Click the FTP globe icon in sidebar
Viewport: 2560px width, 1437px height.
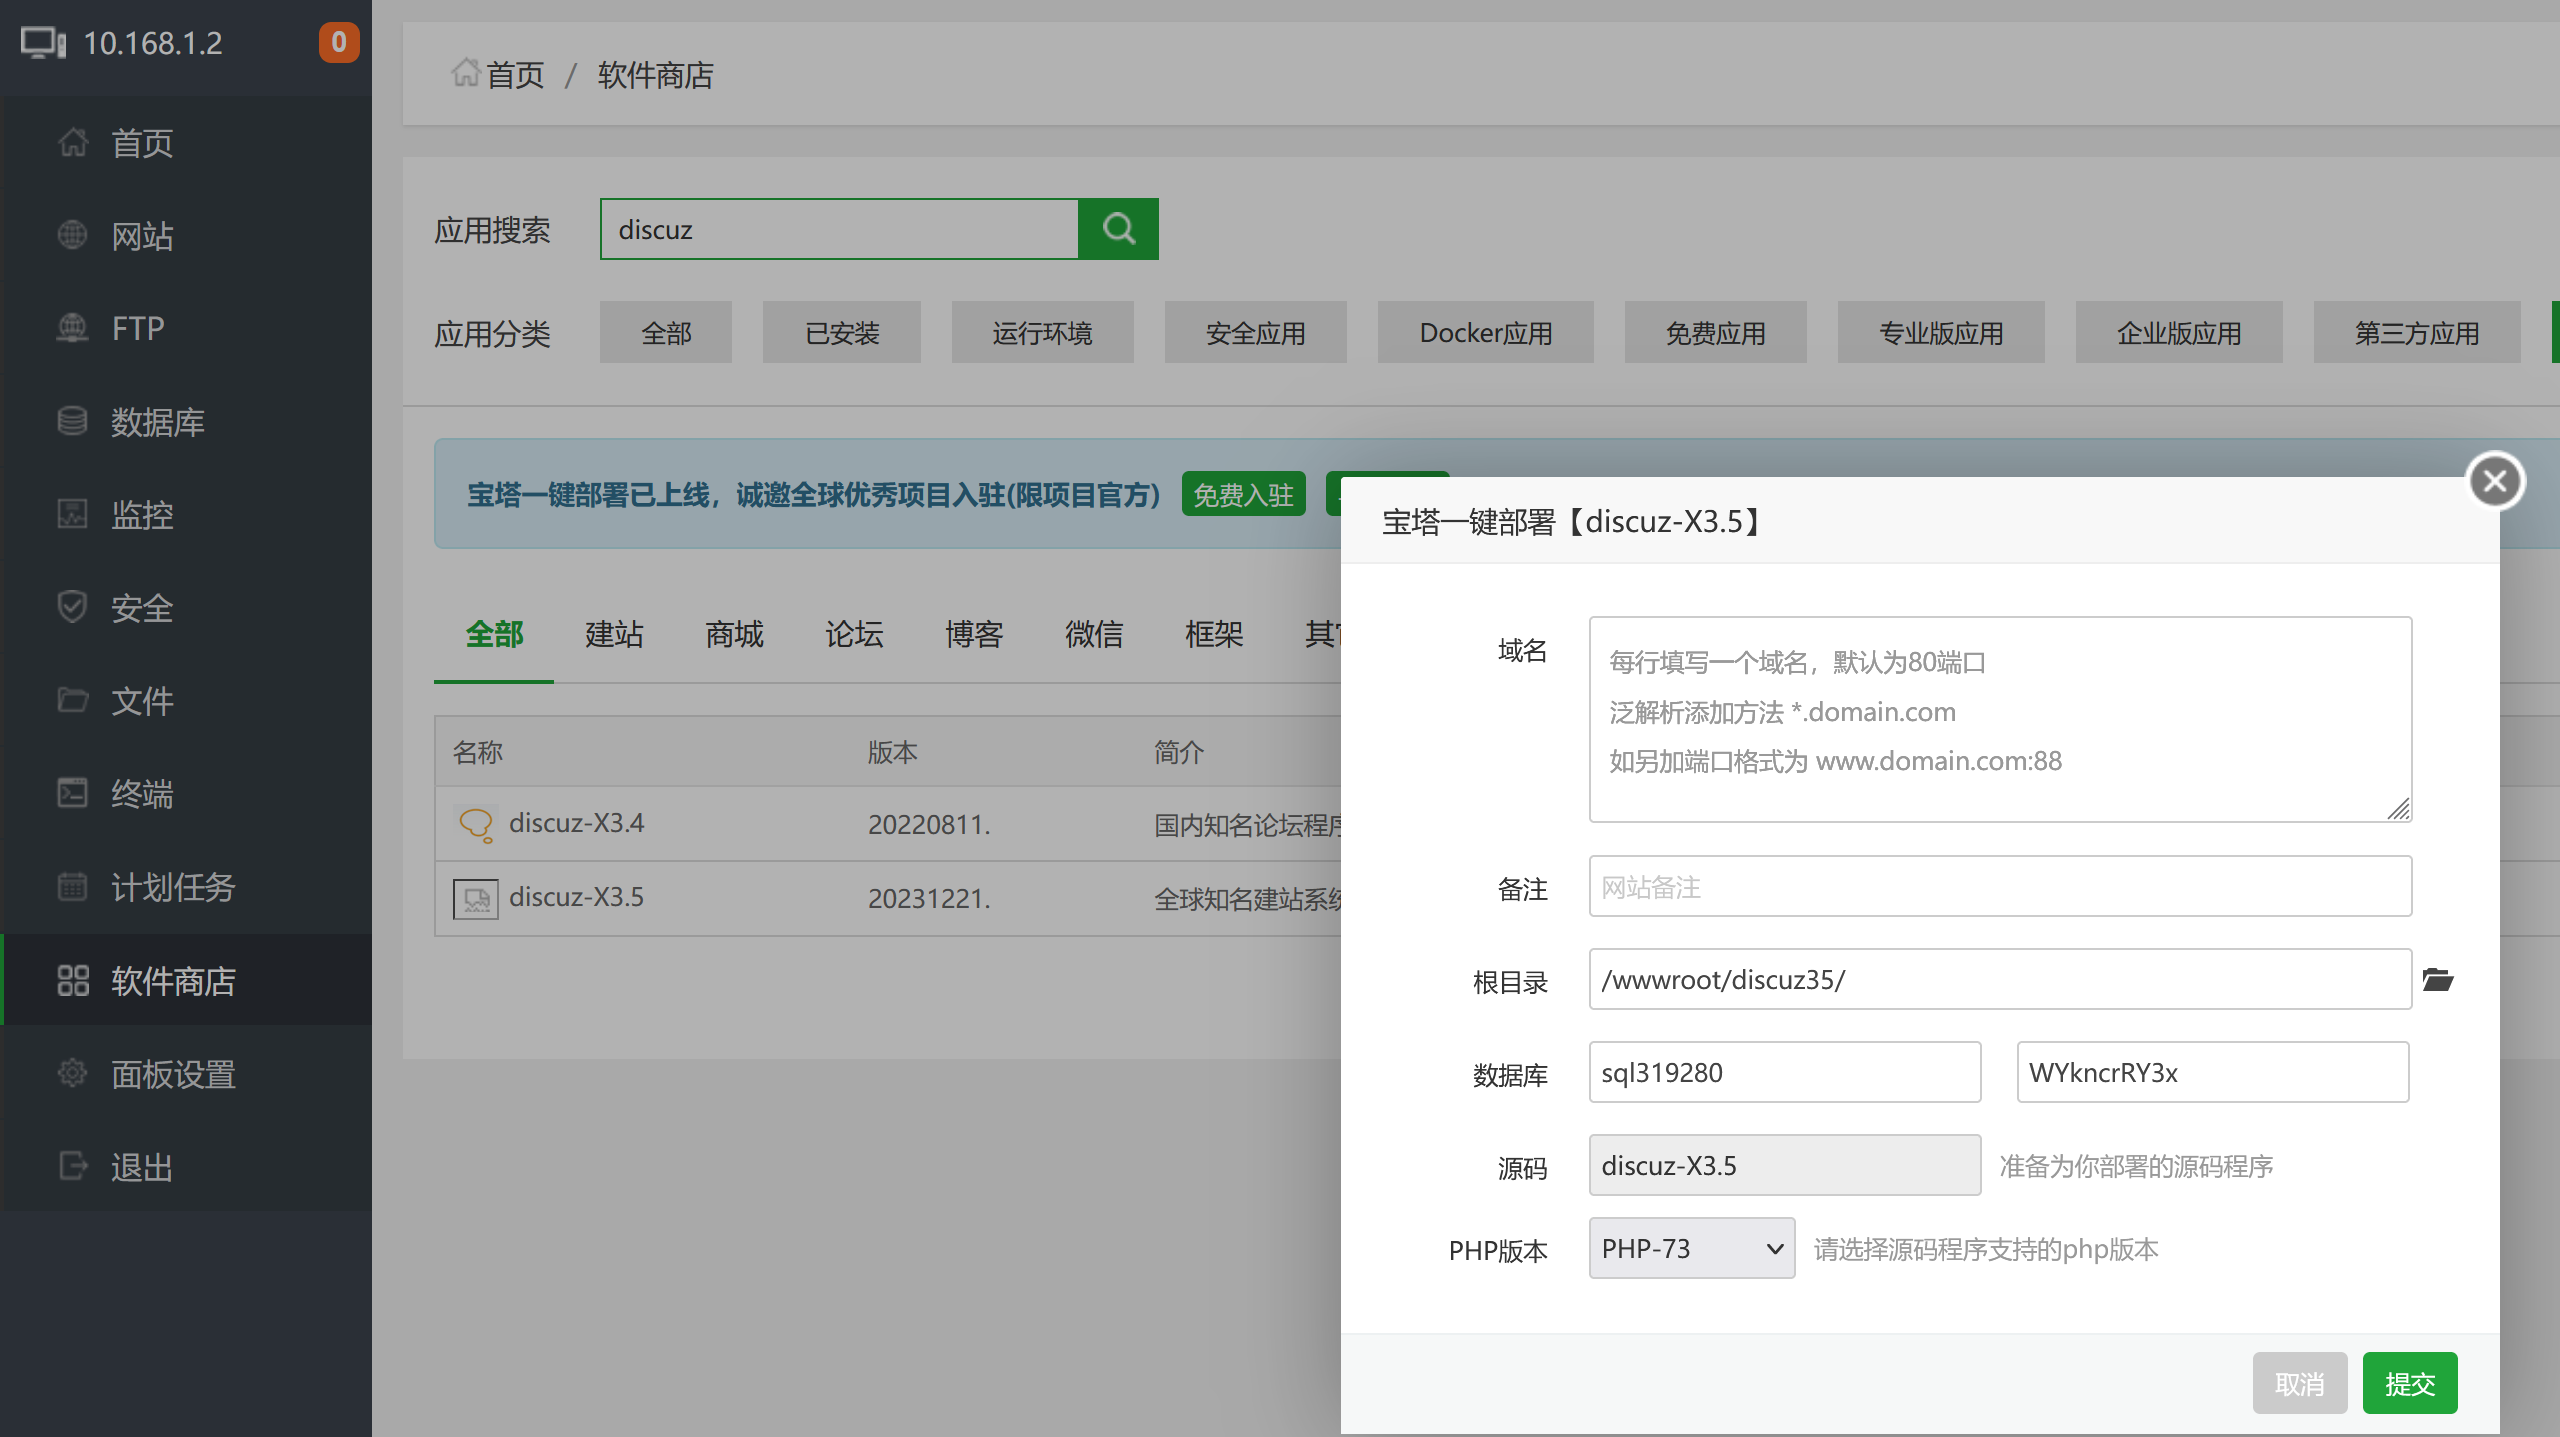click(x=72, y=328)
